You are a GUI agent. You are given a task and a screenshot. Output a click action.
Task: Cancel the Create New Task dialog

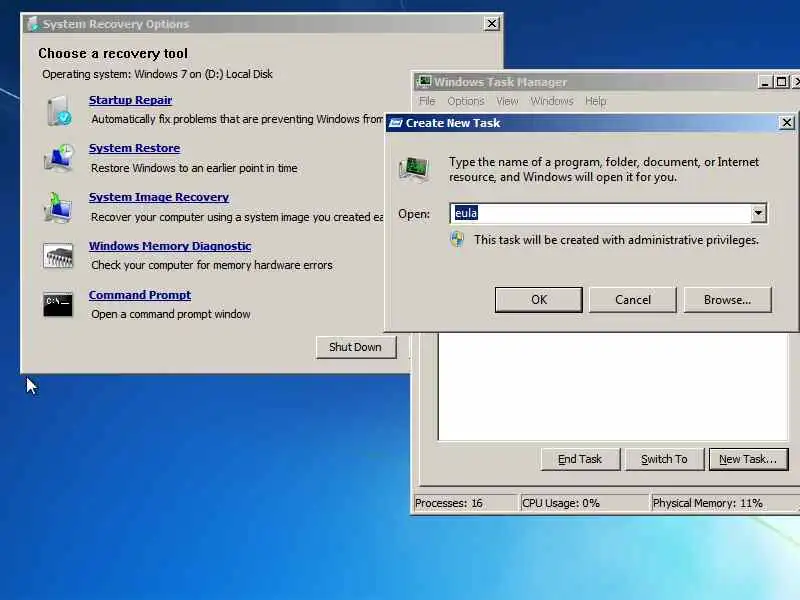coord(633,299)
